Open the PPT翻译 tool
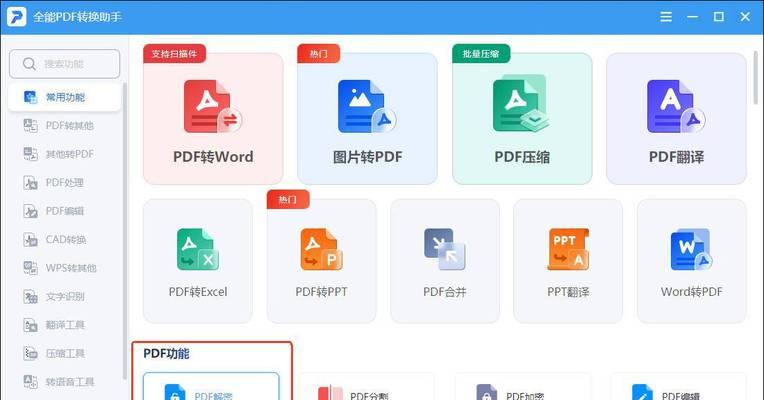 point(568,261)
